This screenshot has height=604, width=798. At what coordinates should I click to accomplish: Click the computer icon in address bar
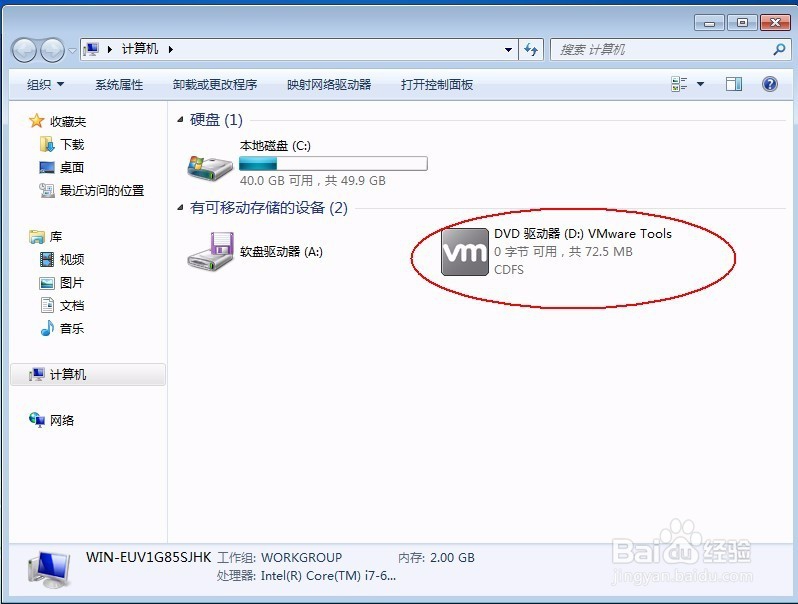point(91,49)
